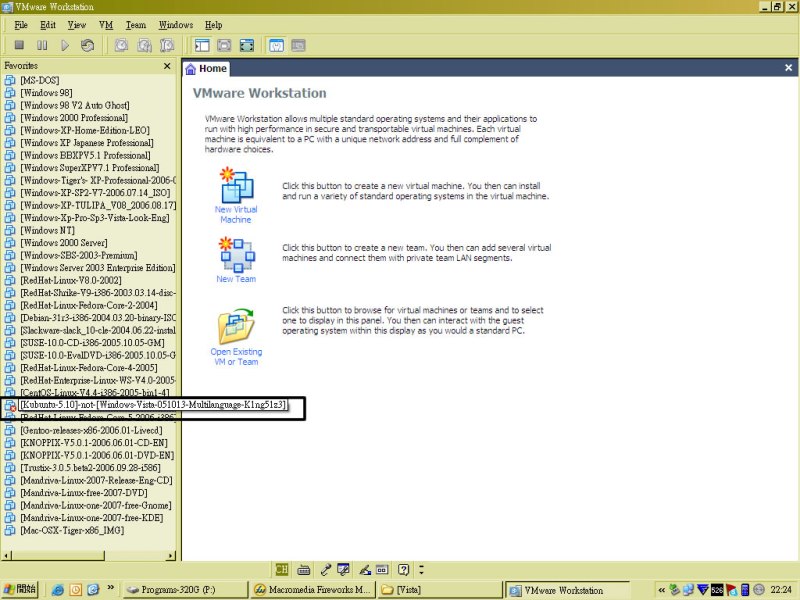Close the Home tab with X
This screenshot has width=800, height=600.
(788, 69)
